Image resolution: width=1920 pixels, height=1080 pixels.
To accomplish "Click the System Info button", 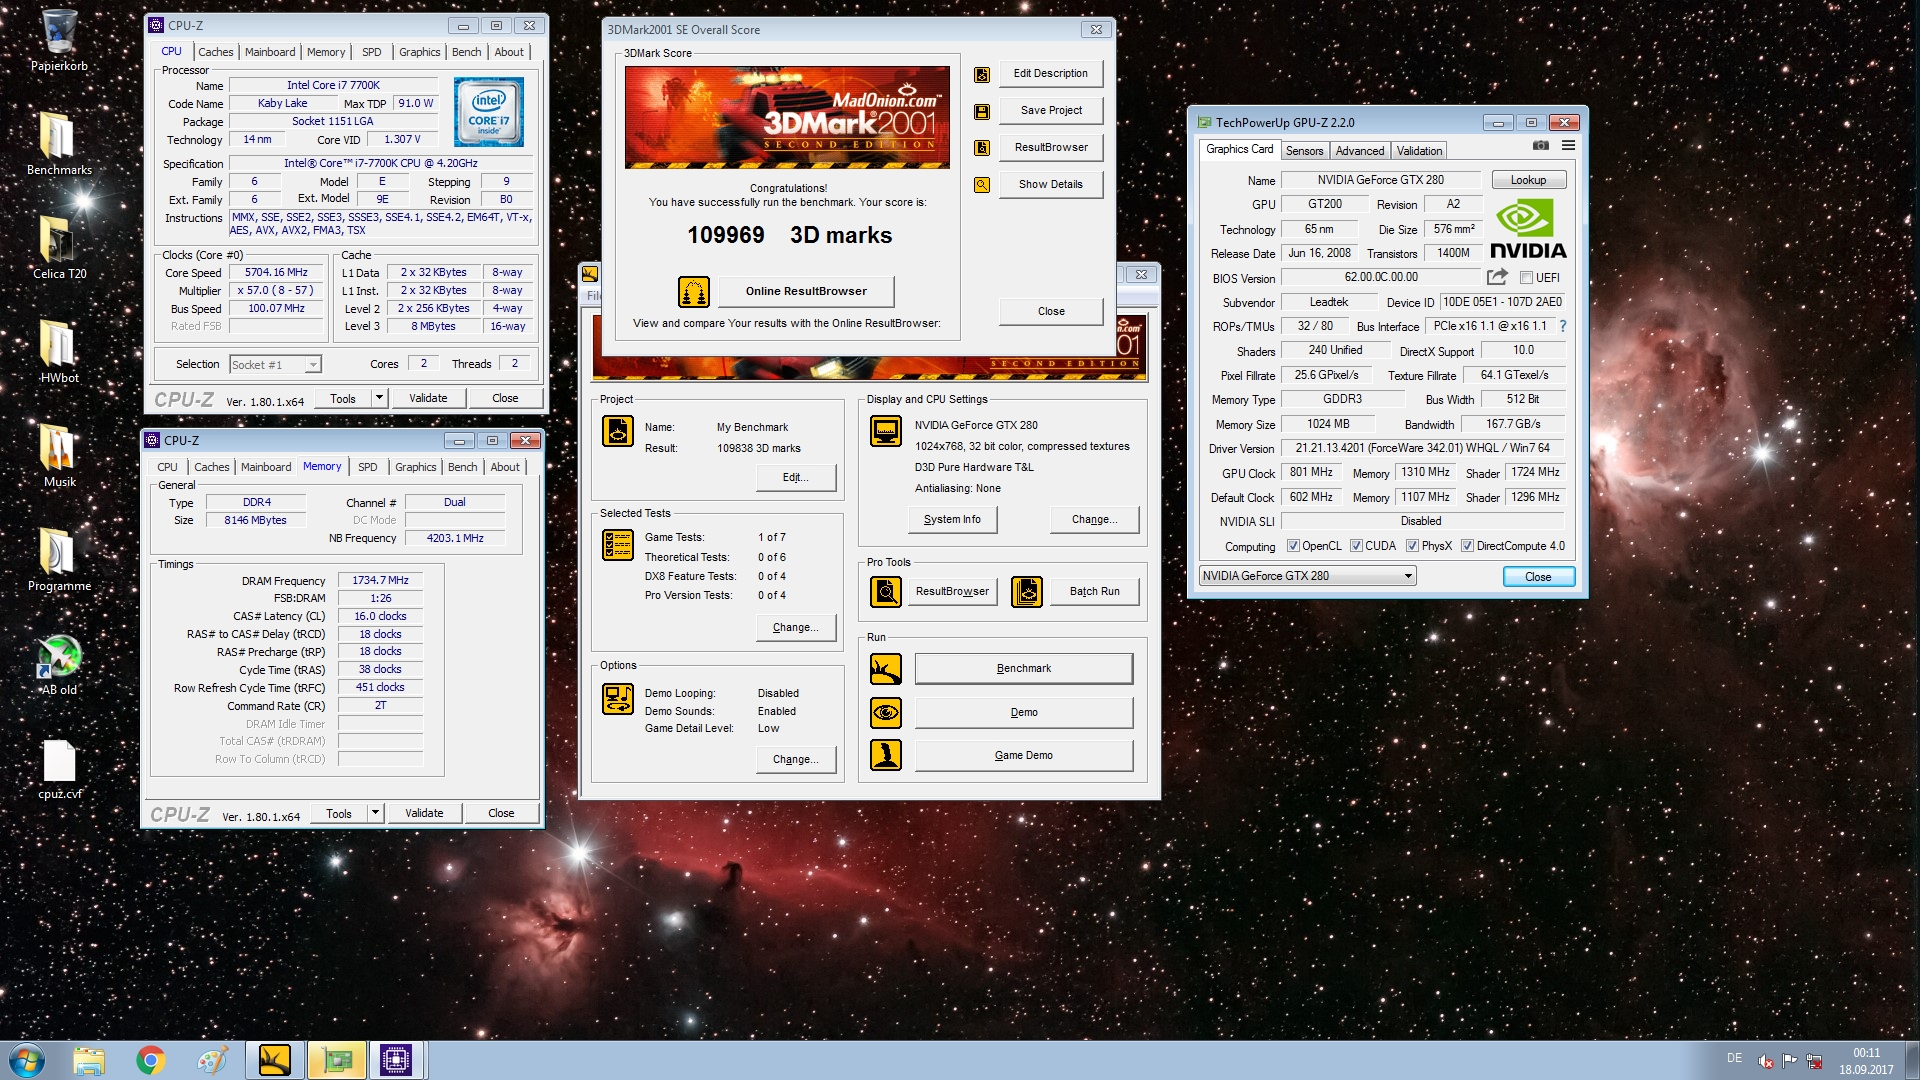I will coord(952,519).
